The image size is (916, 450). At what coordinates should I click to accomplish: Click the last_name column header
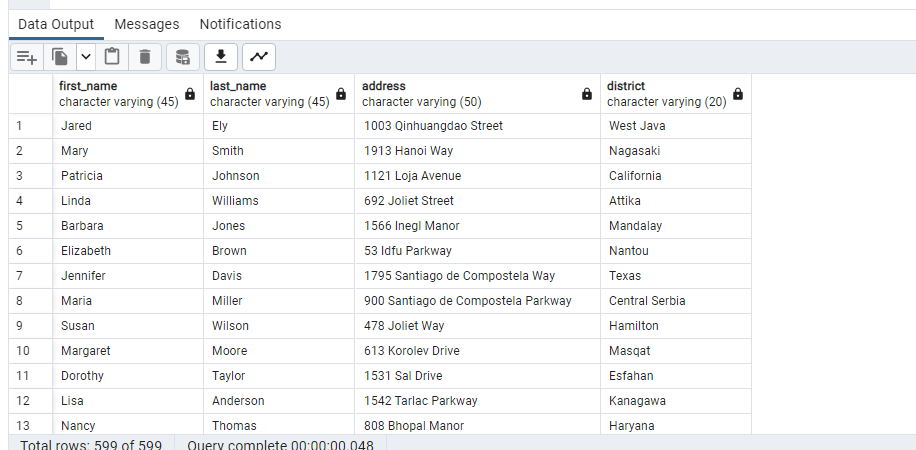[x=279, y=94]
